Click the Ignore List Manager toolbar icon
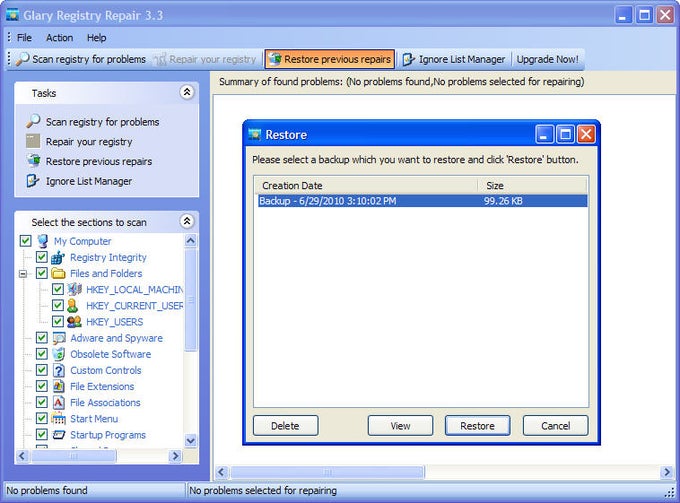Viewport: 680px width, 503px height. (409, 59)
